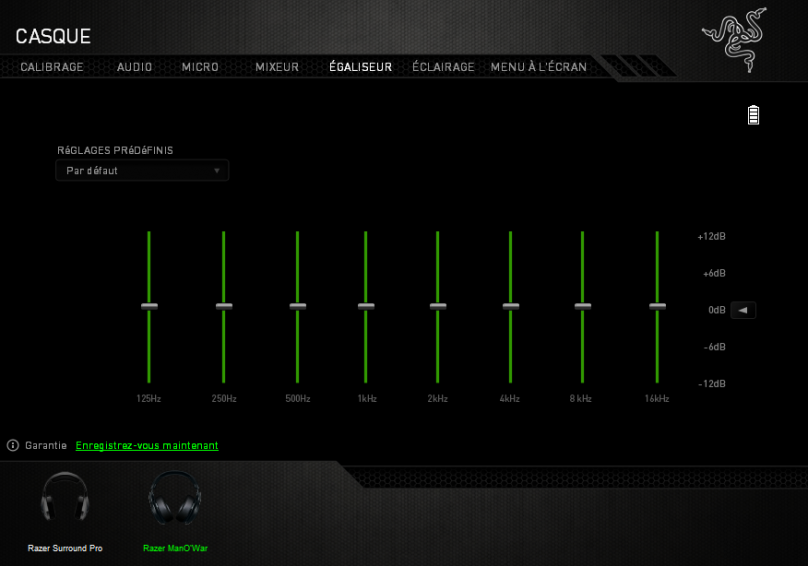The image size is (808, 566).
Task: Select the Razer Surround Pro headset icon
Action: pos(65,496)
